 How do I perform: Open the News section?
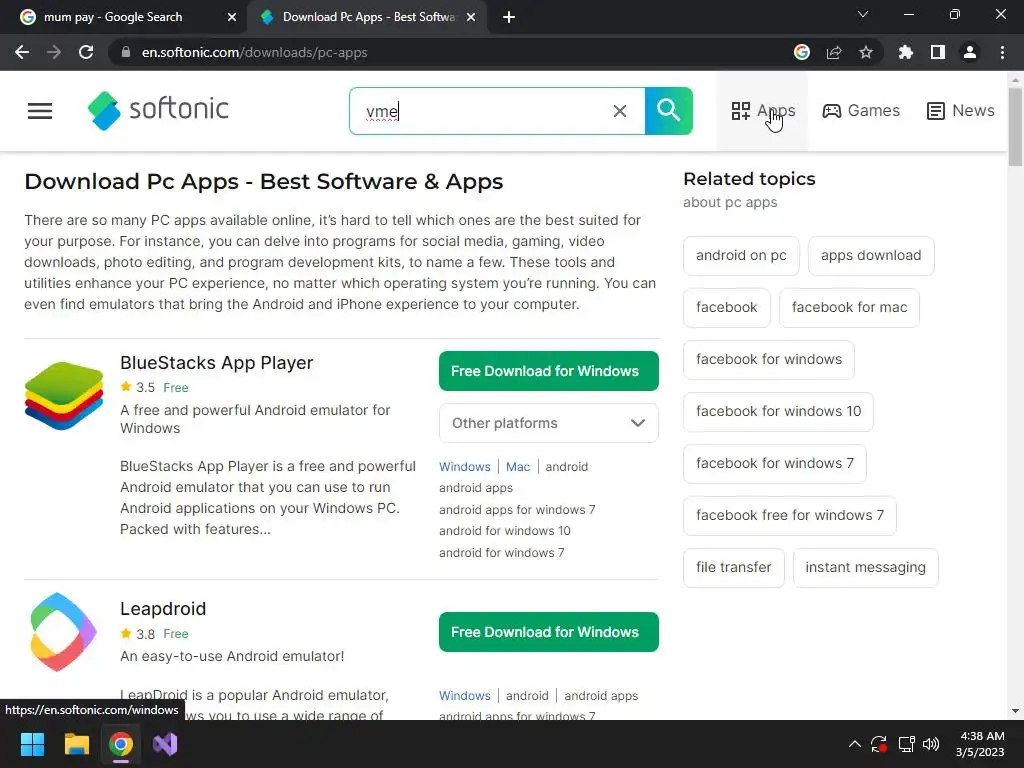click(961, 111)
